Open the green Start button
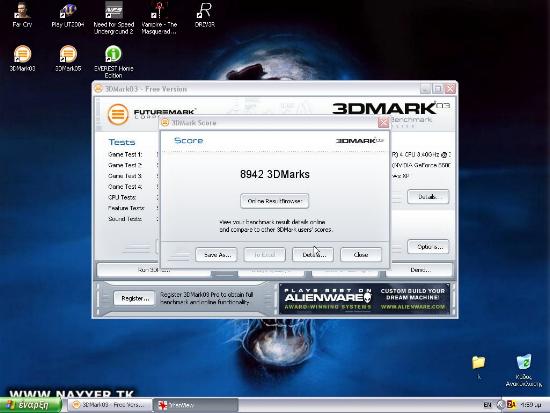This screenshot has width=550, height=413. [31, 405]
